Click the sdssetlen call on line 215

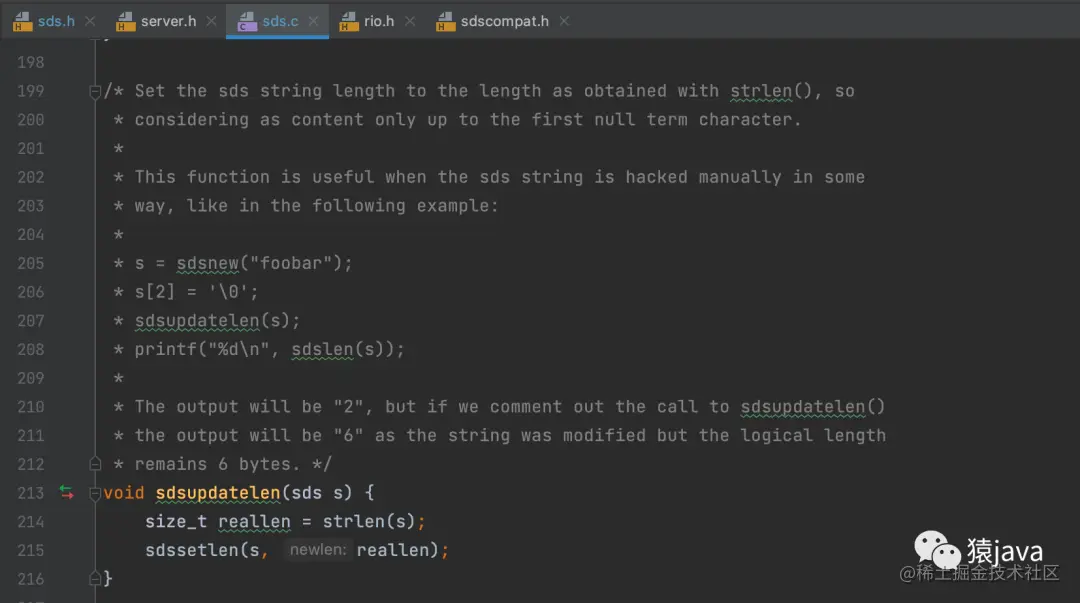tap(191, 550)
